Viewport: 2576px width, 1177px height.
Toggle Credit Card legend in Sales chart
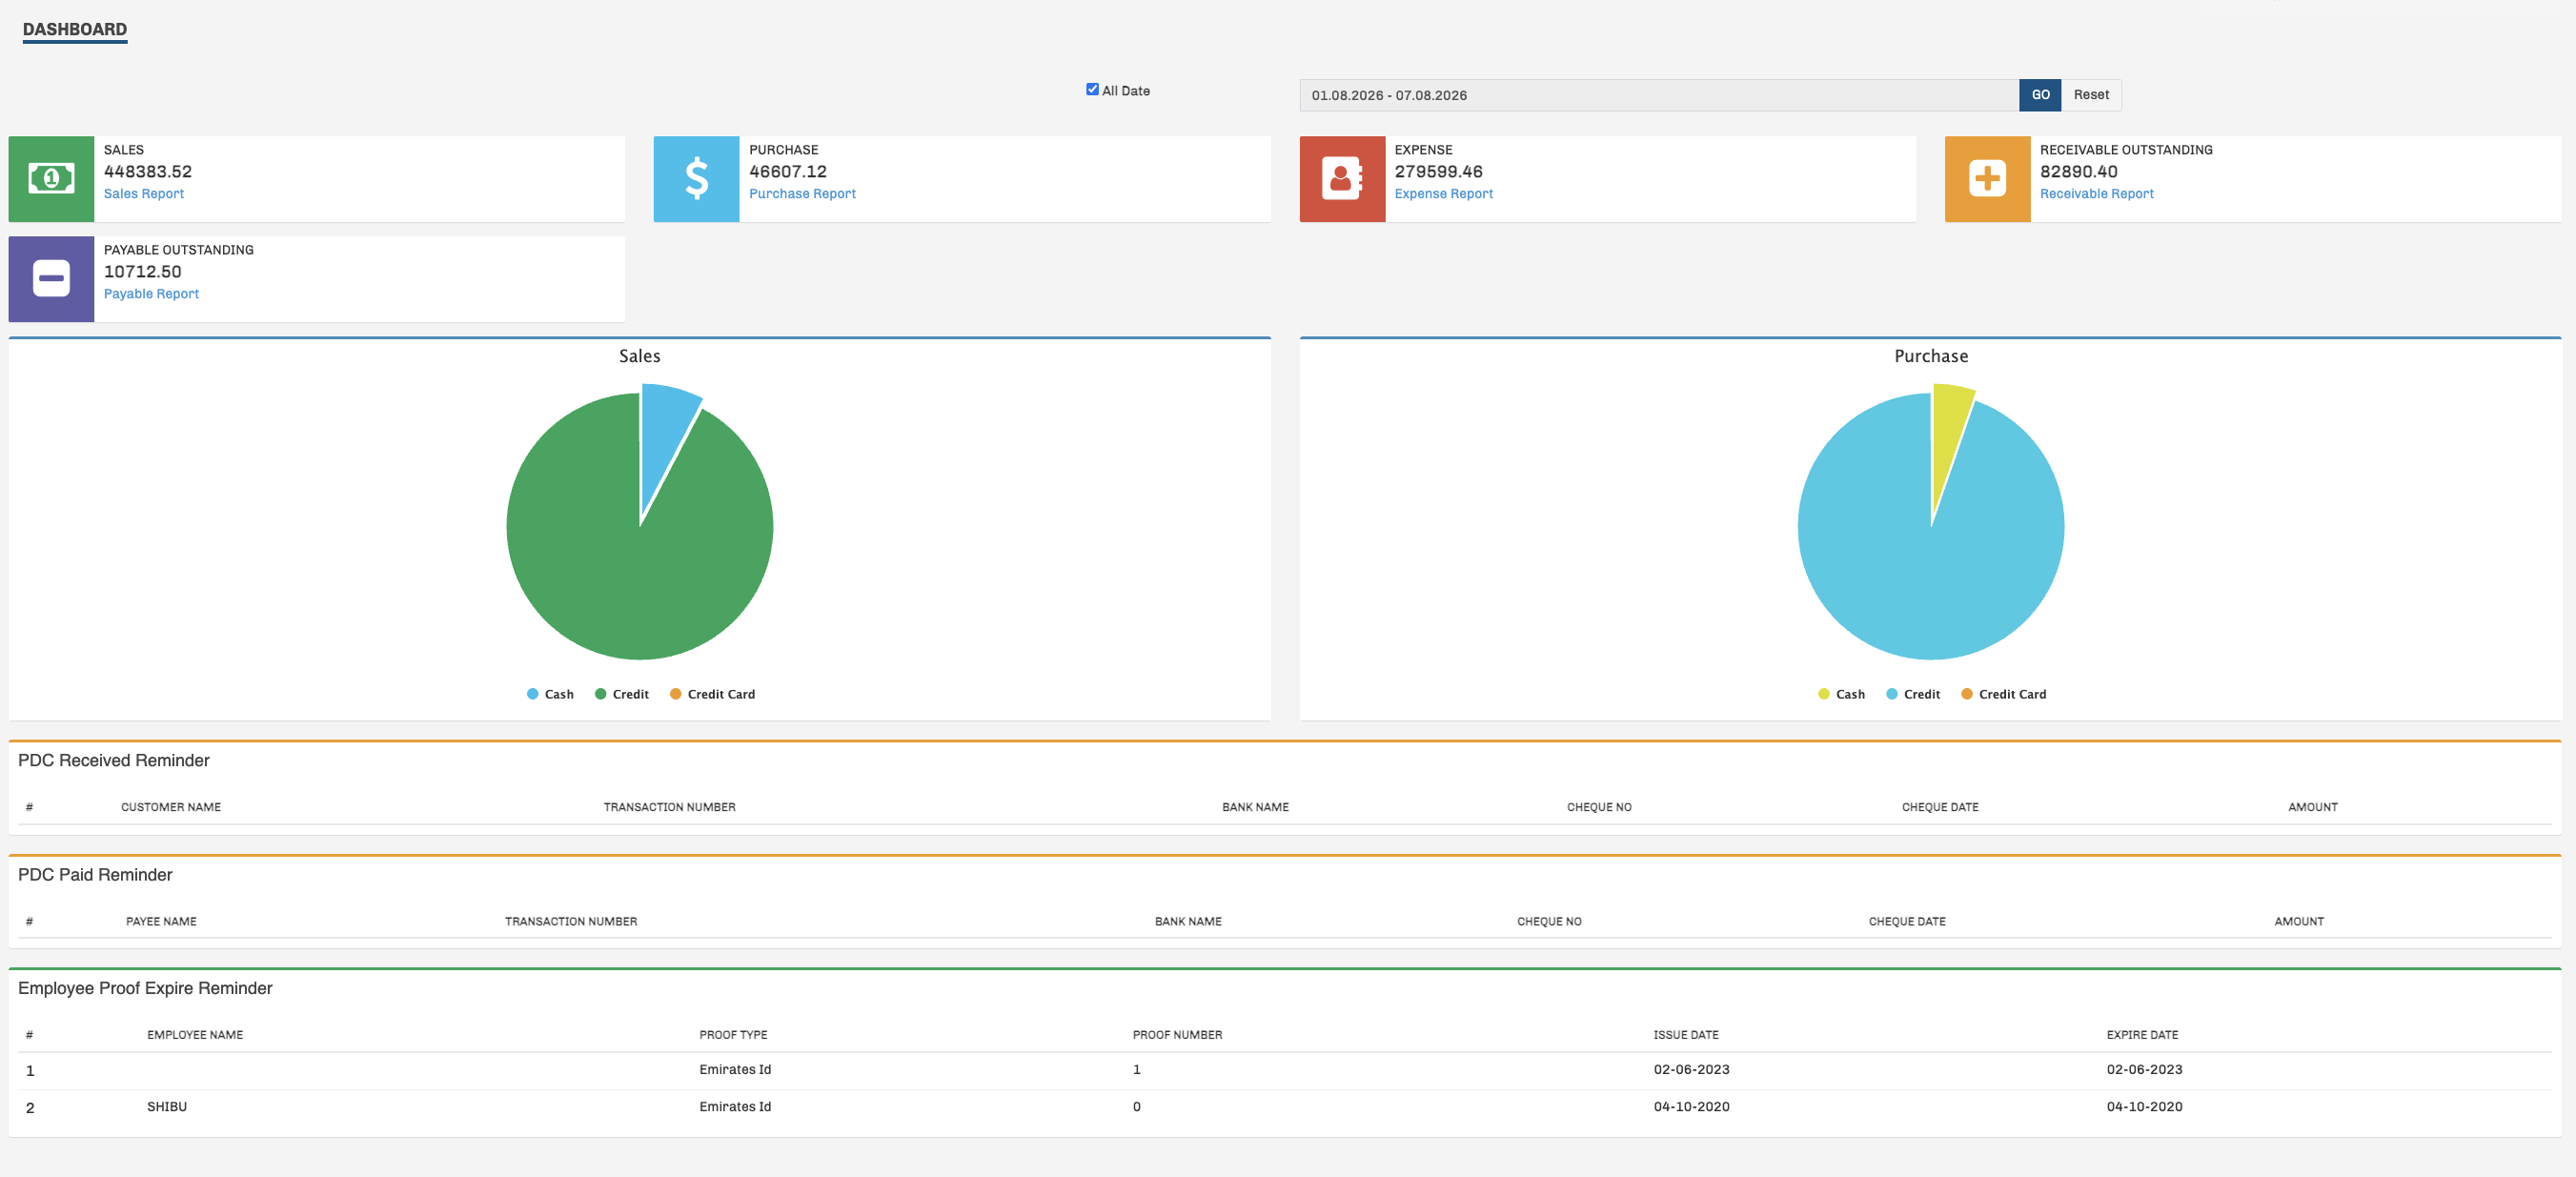[x=712, y=694]
